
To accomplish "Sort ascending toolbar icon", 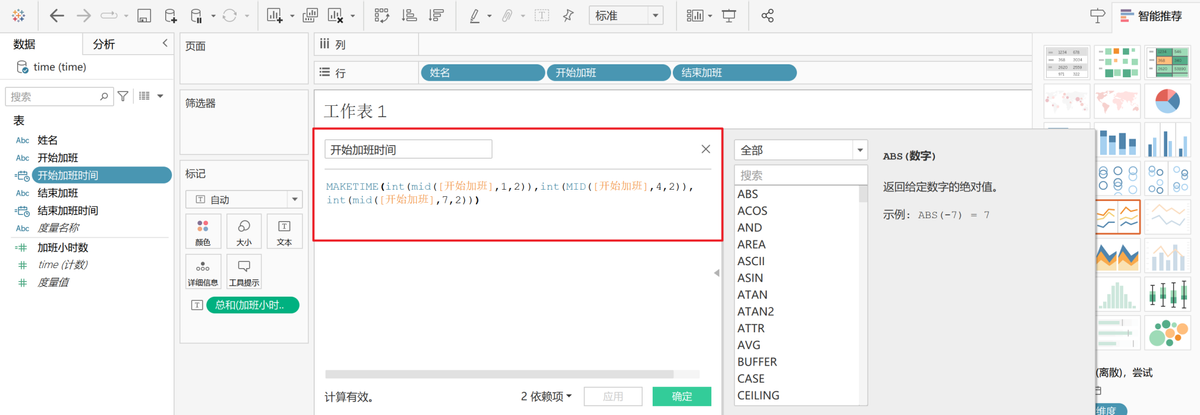I will pos(409,16).
